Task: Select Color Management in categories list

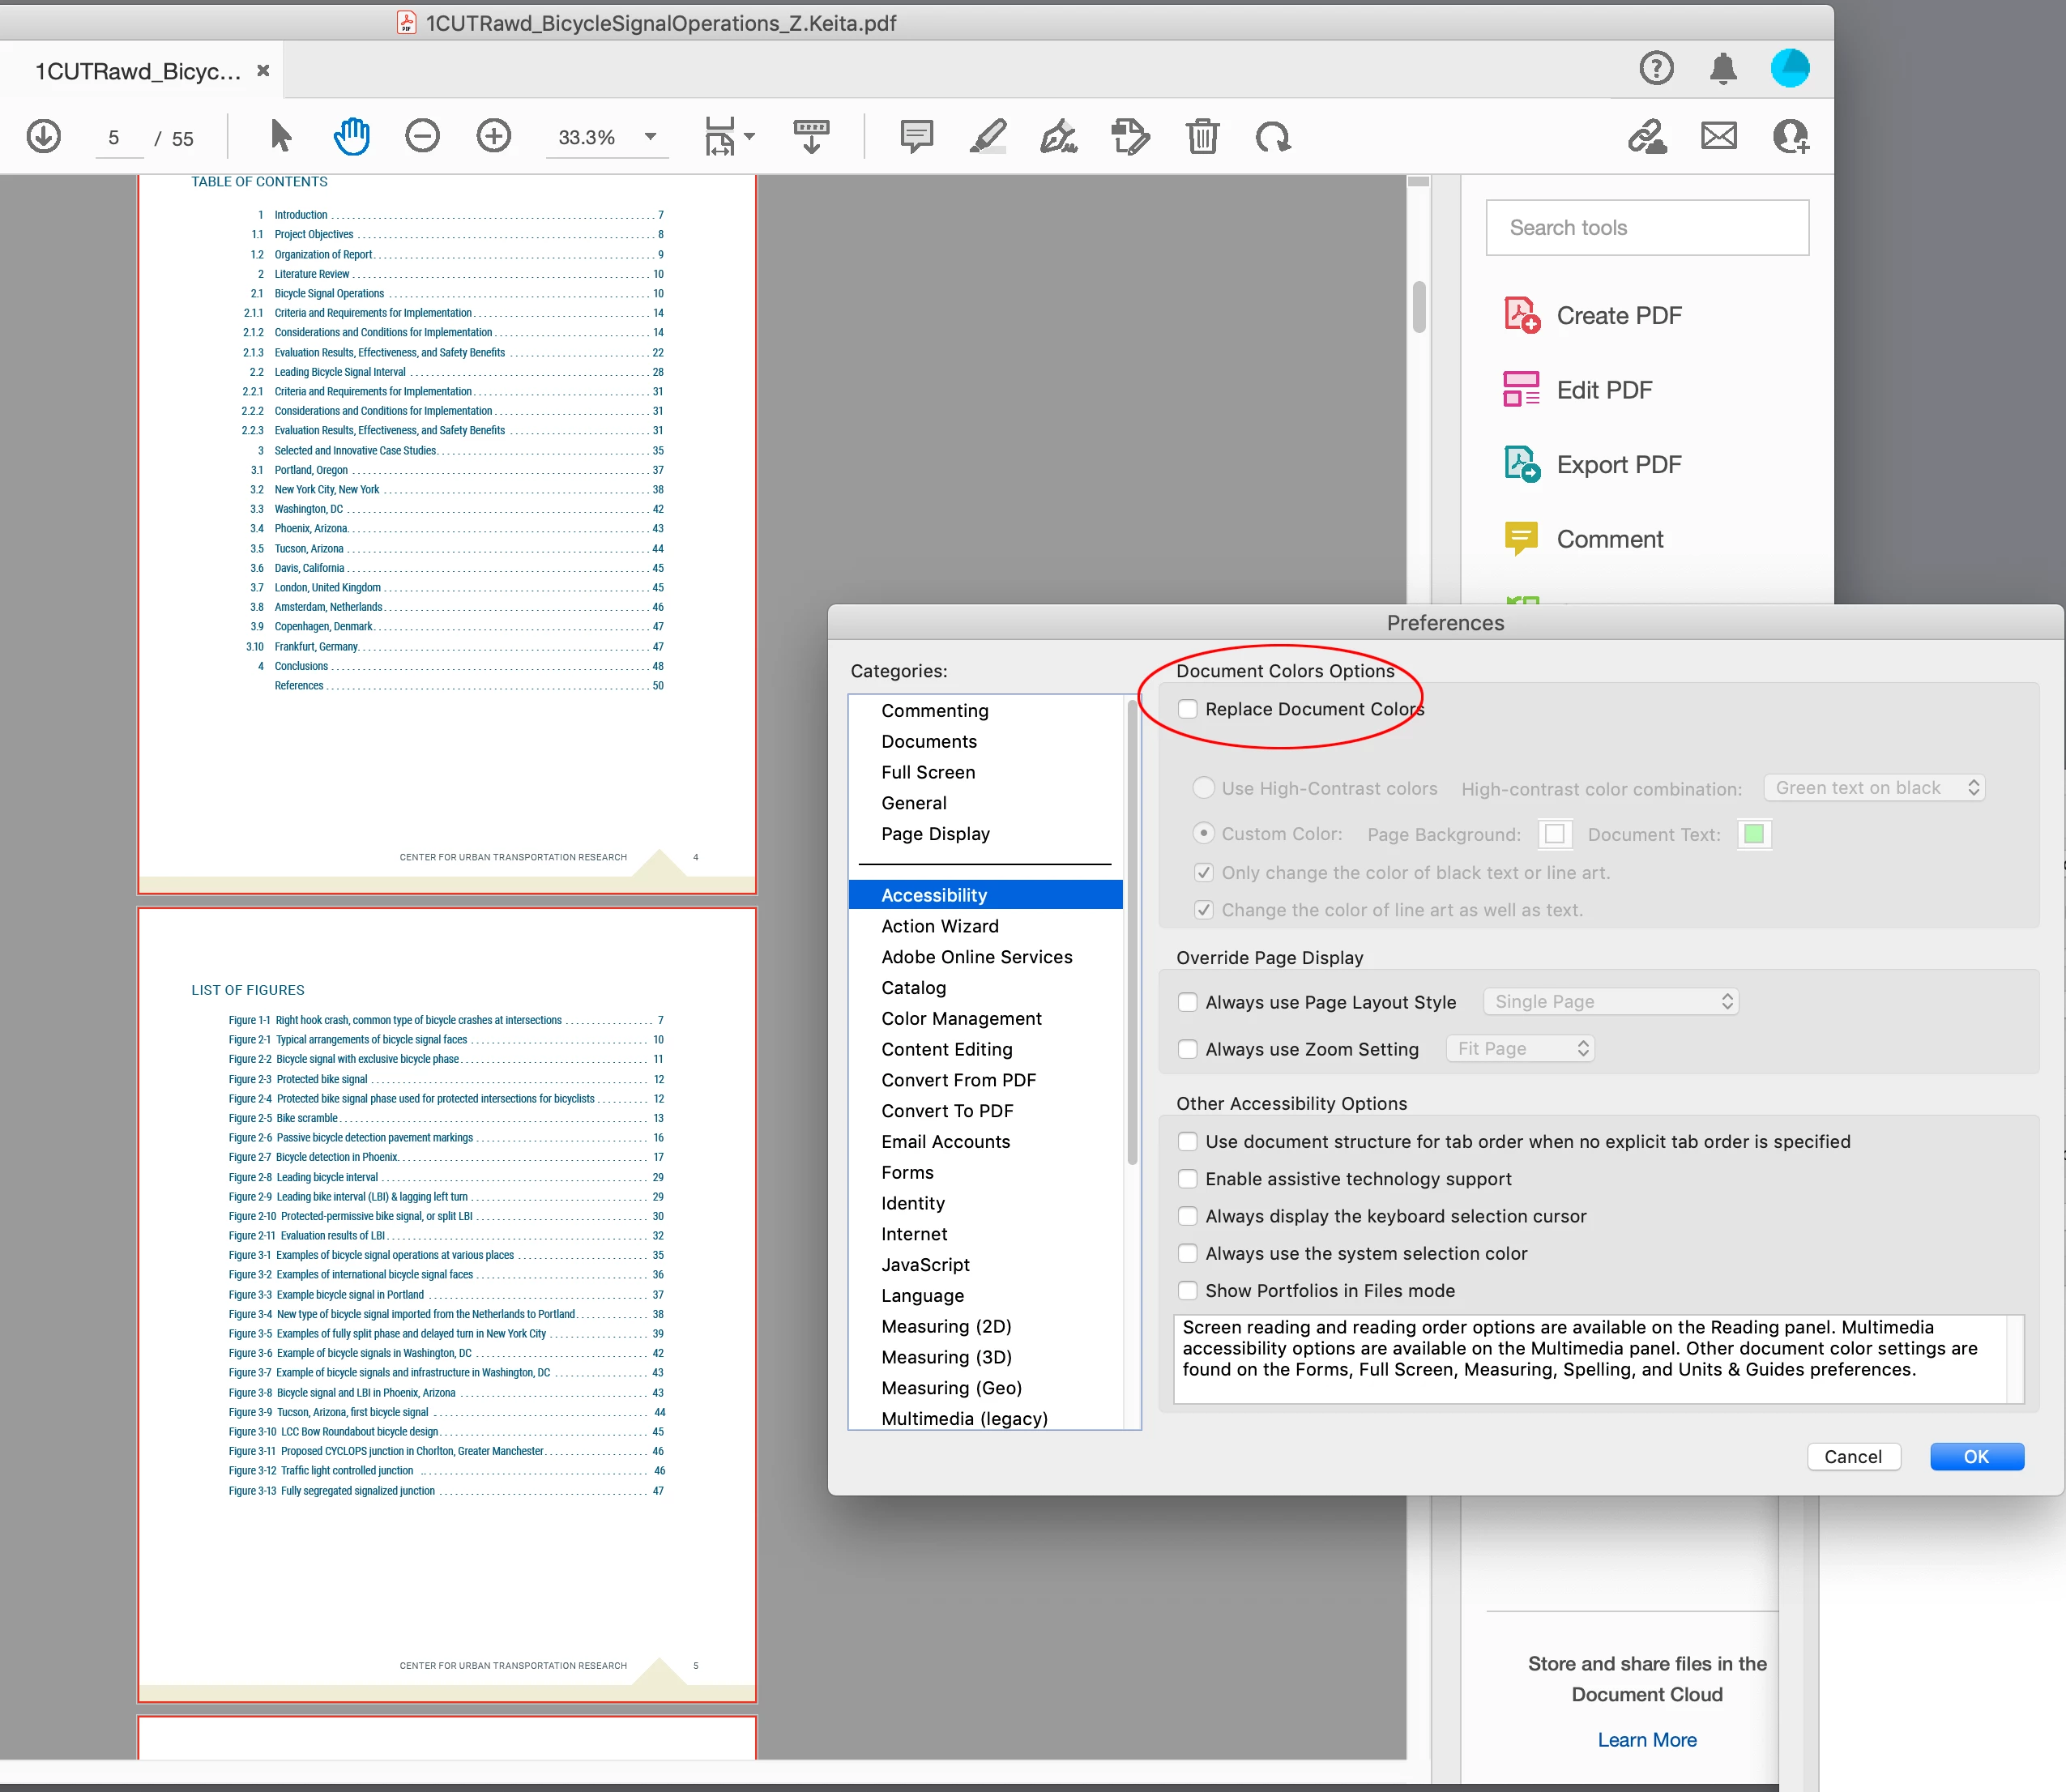Action: 961,1018
